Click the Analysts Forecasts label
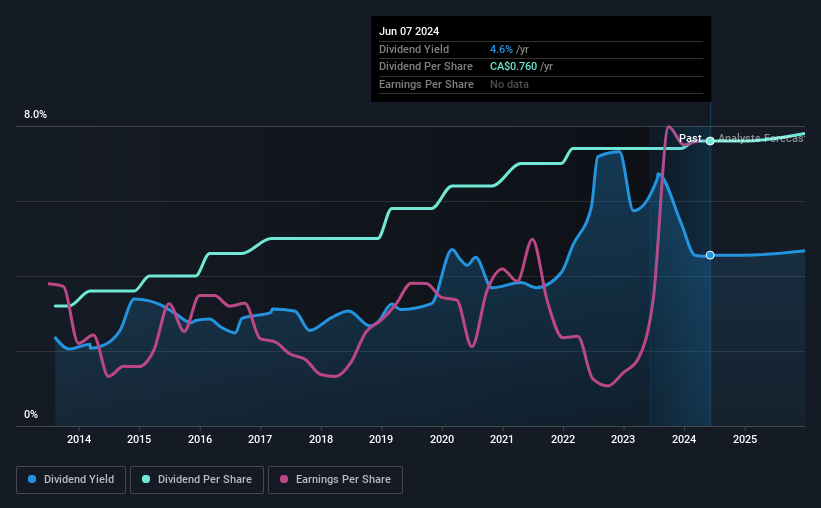 (761, 138)
